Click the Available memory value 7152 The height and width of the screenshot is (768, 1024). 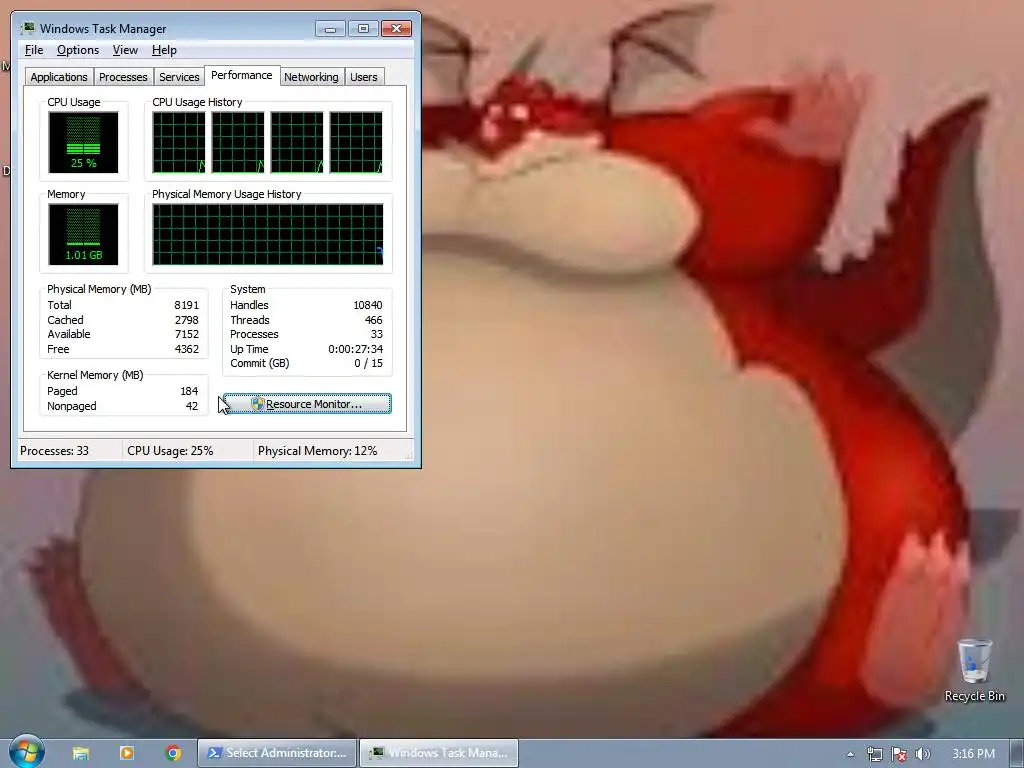(x=186, y=334)
